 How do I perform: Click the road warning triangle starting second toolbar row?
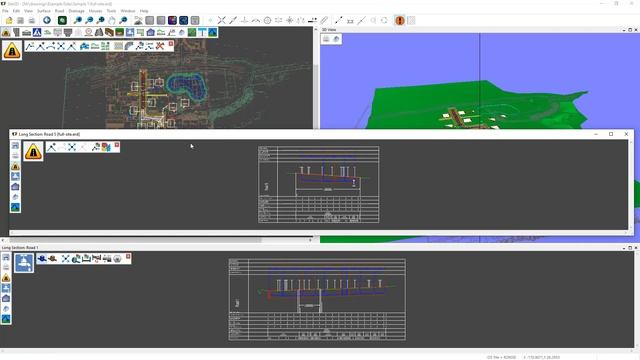pyautogui.click(x=6, y=33)
